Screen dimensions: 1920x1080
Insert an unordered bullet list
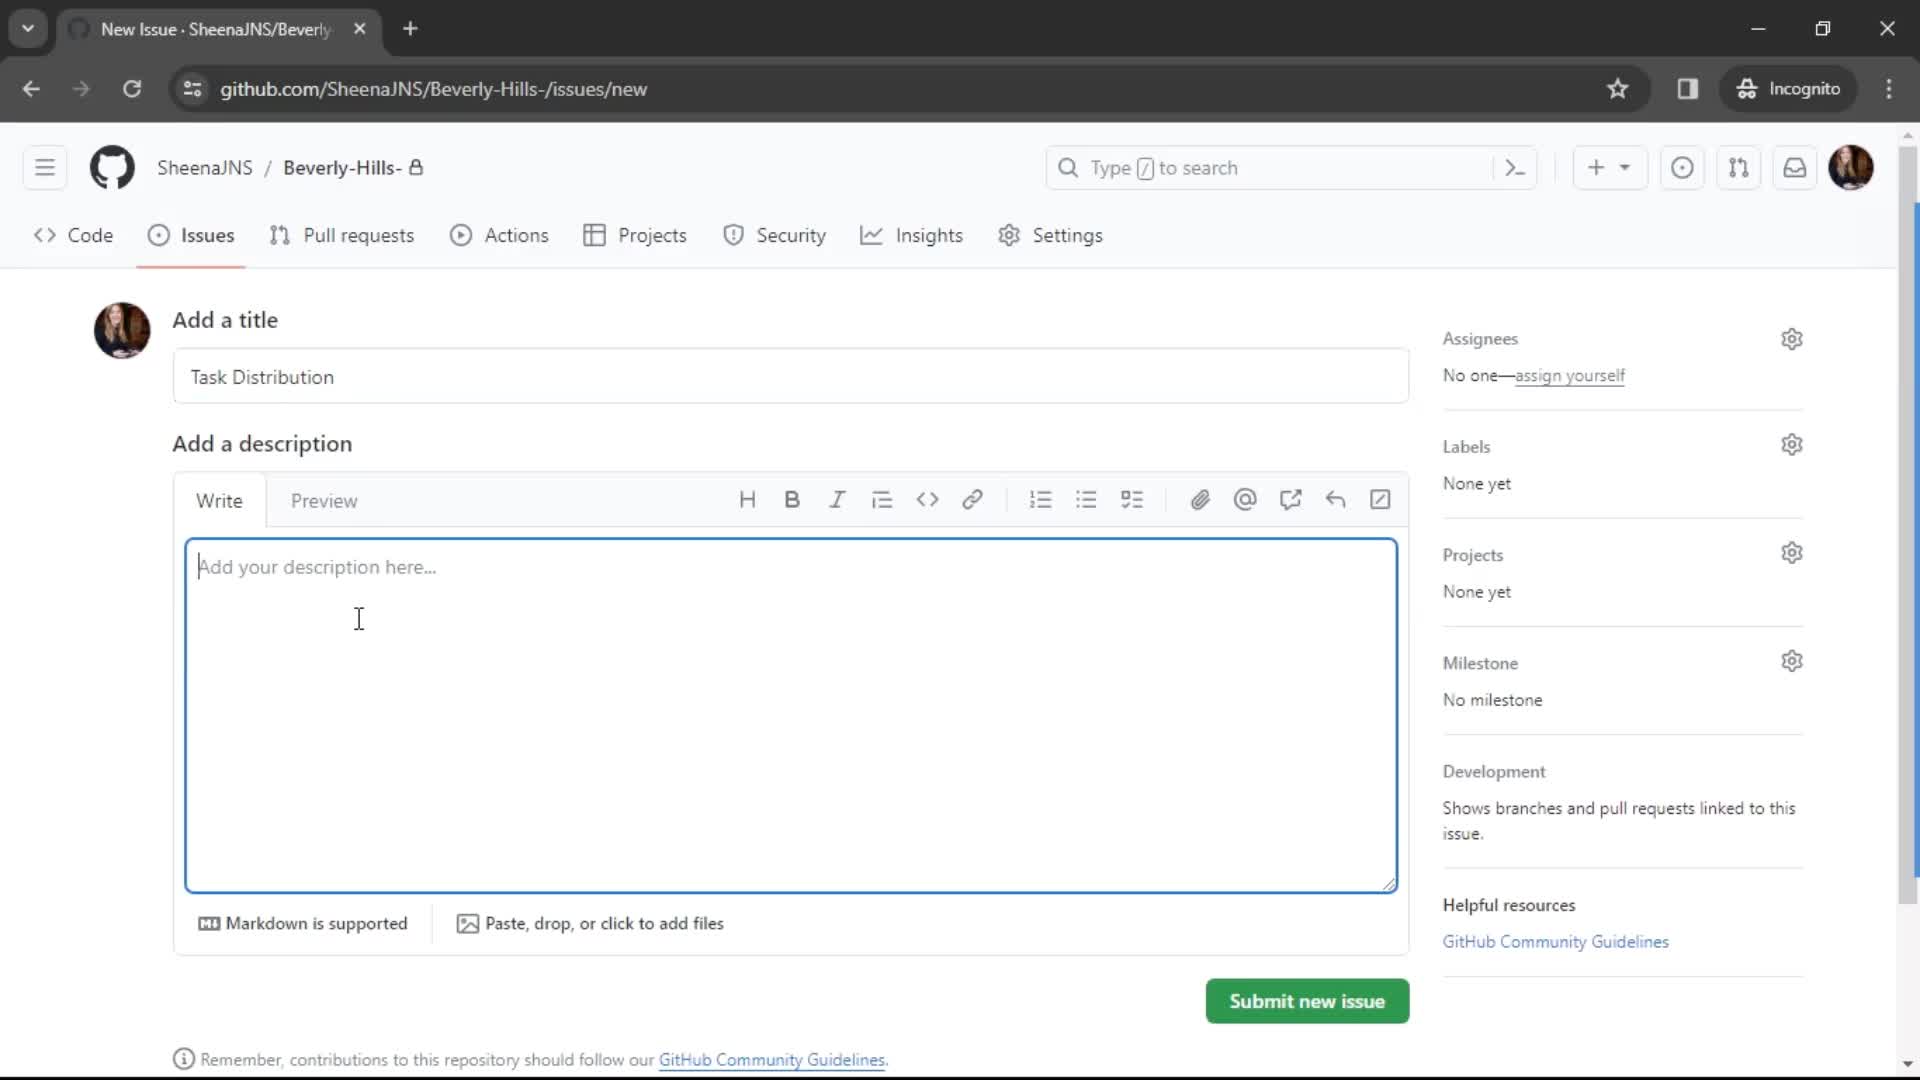tap(1086, 500)
